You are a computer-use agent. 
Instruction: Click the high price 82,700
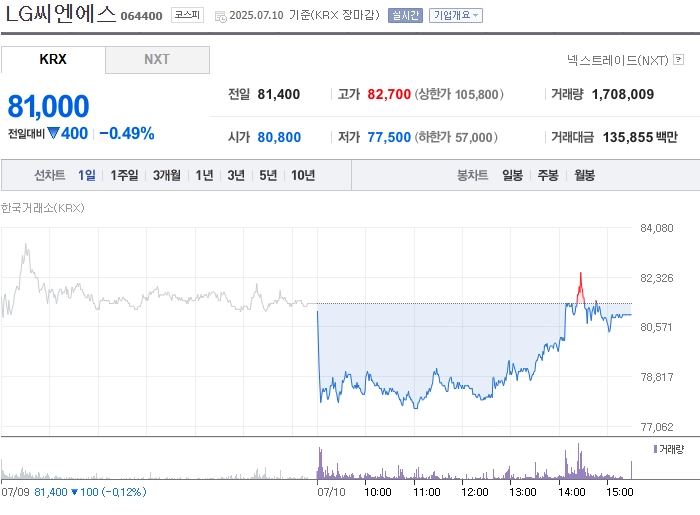tap(389, 94)
